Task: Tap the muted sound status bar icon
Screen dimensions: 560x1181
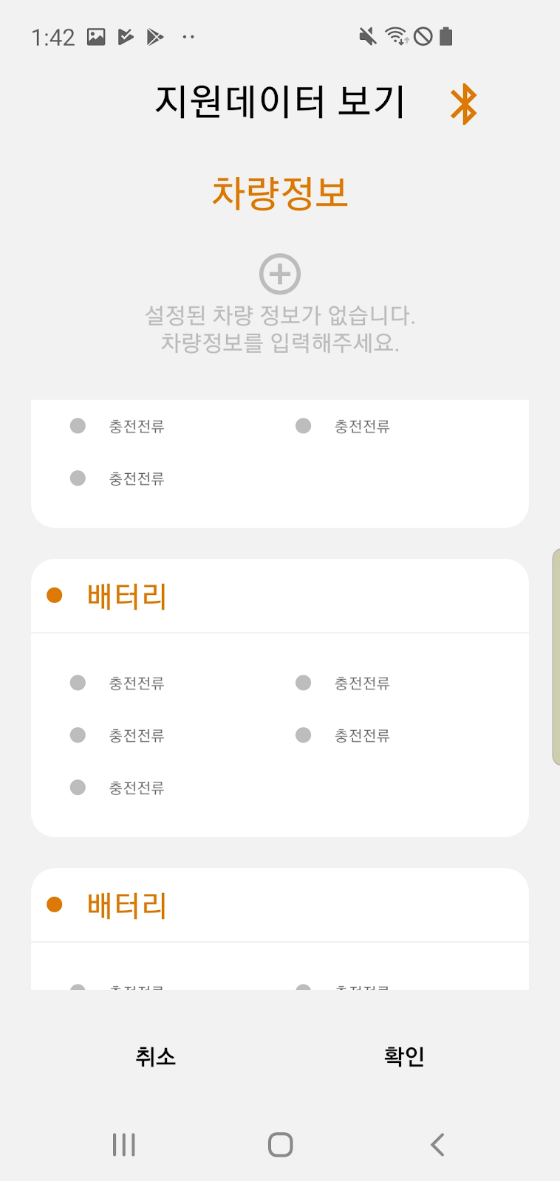Action: pyautogui.click(x=368, y=36)
